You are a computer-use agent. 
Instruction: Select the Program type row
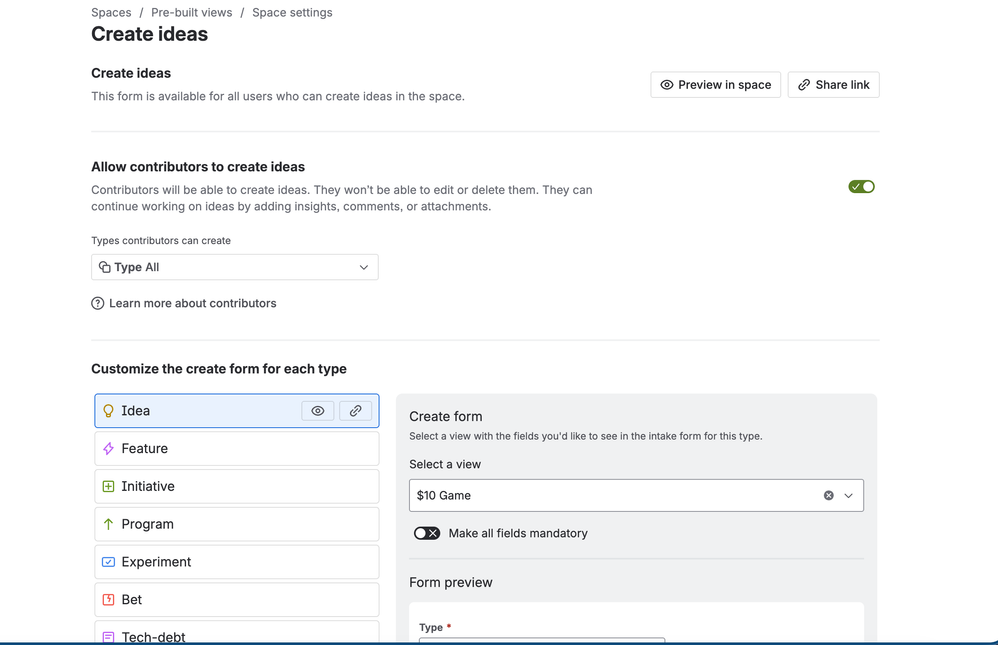pos(237,524)
